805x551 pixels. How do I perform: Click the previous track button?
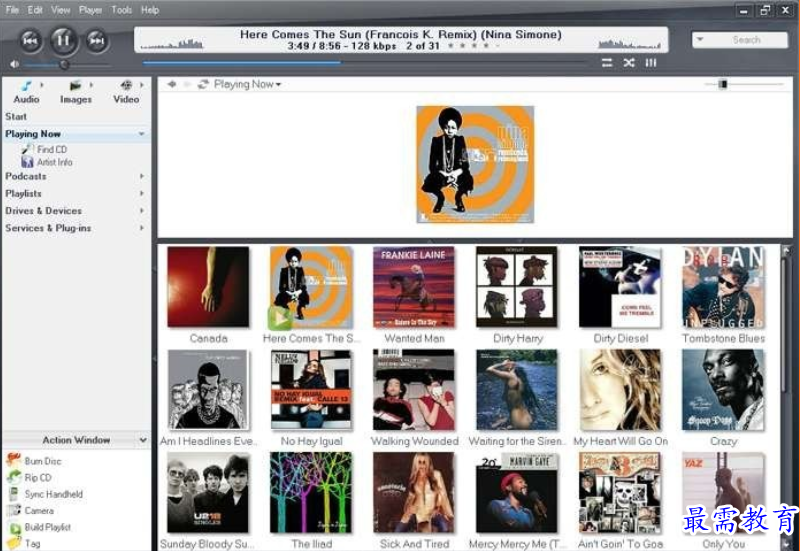[30, 41]
